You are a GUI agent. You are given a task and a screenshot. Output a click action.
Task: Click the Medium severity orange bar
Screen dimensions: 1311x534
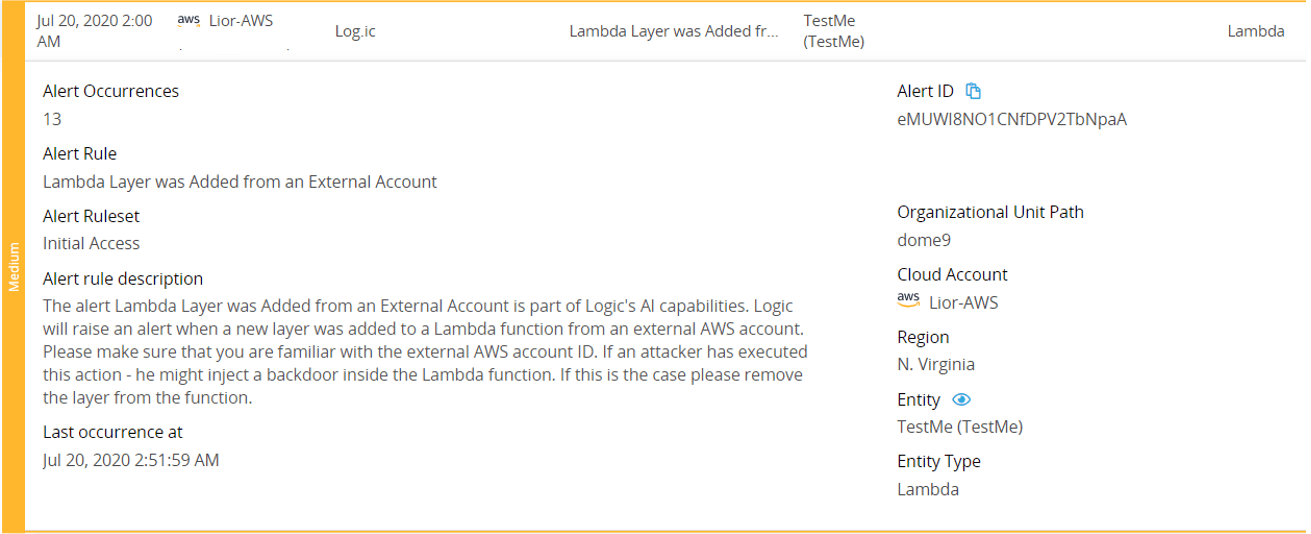click(13, 267)
